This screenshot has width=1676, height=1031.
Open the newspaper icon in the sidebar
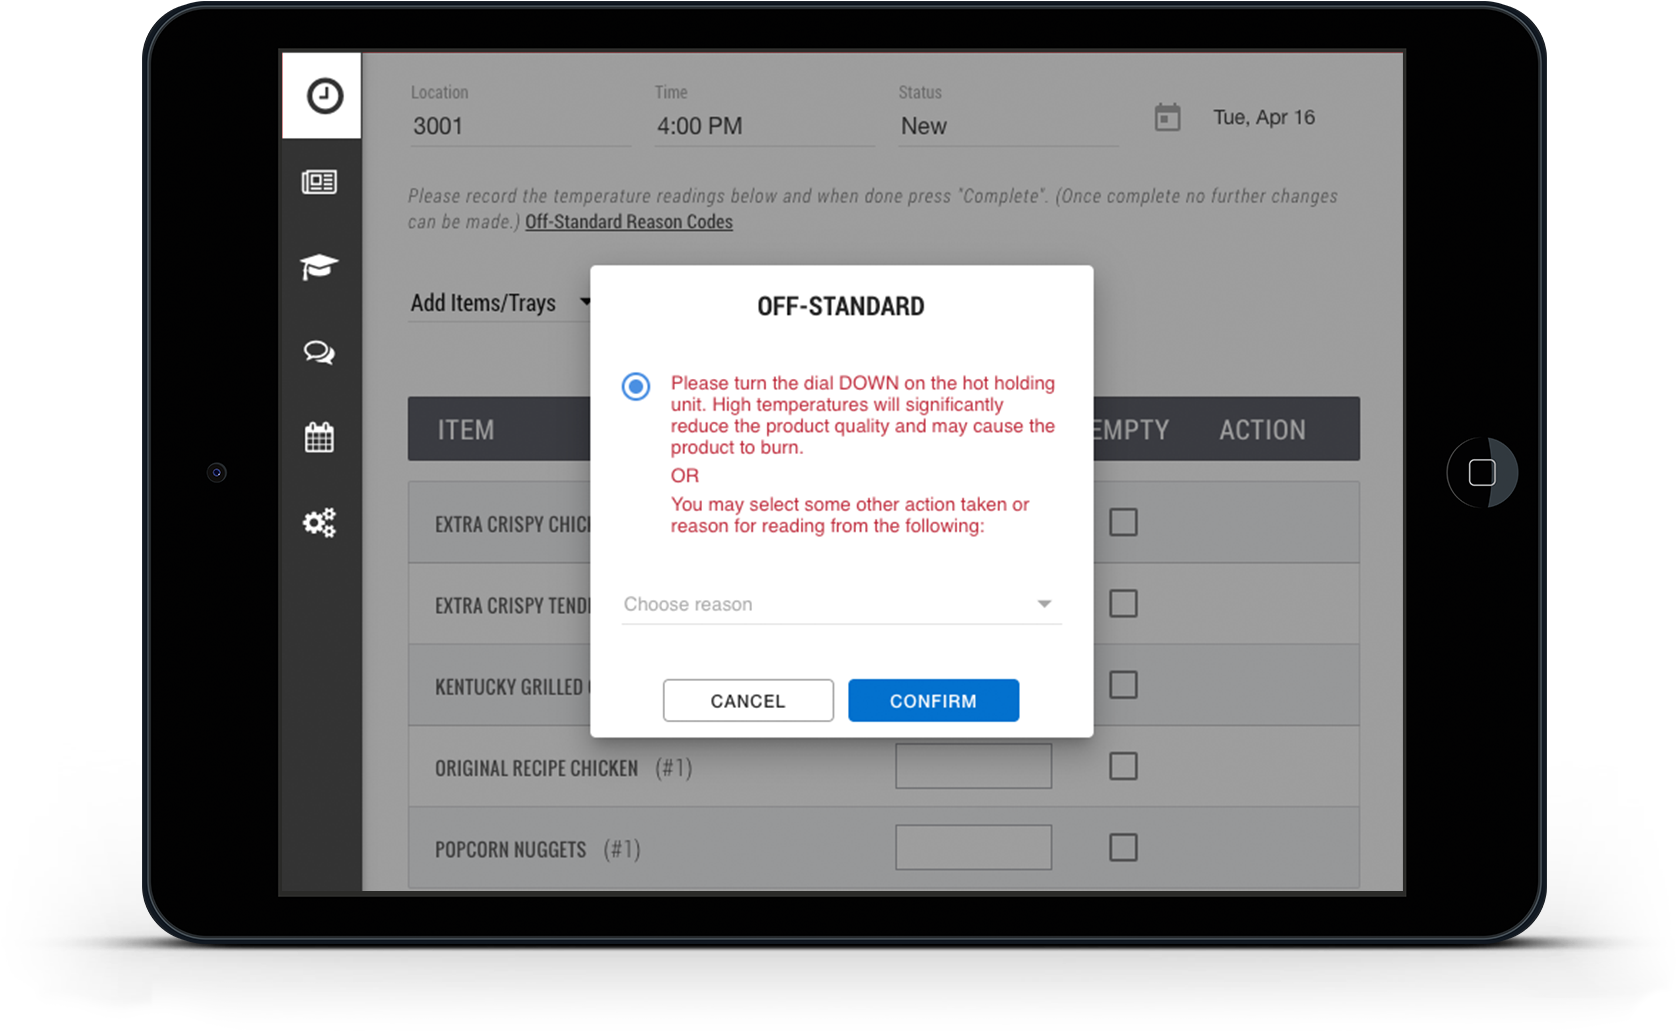click(320, 182)
